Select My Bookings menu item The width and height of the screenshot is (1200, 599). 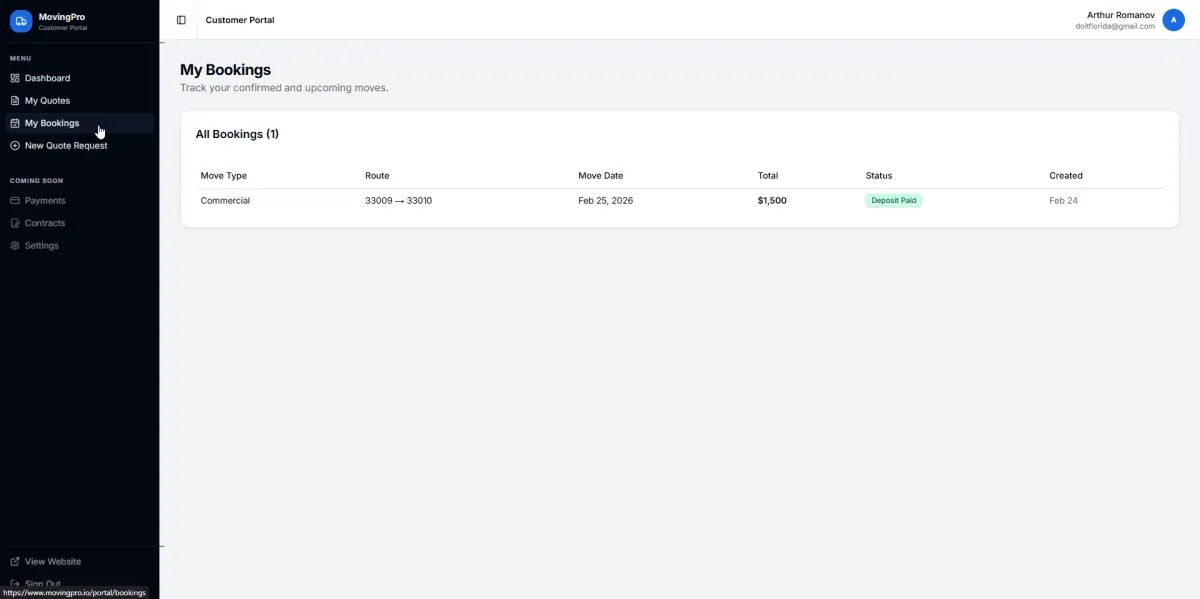pos(52,123)
